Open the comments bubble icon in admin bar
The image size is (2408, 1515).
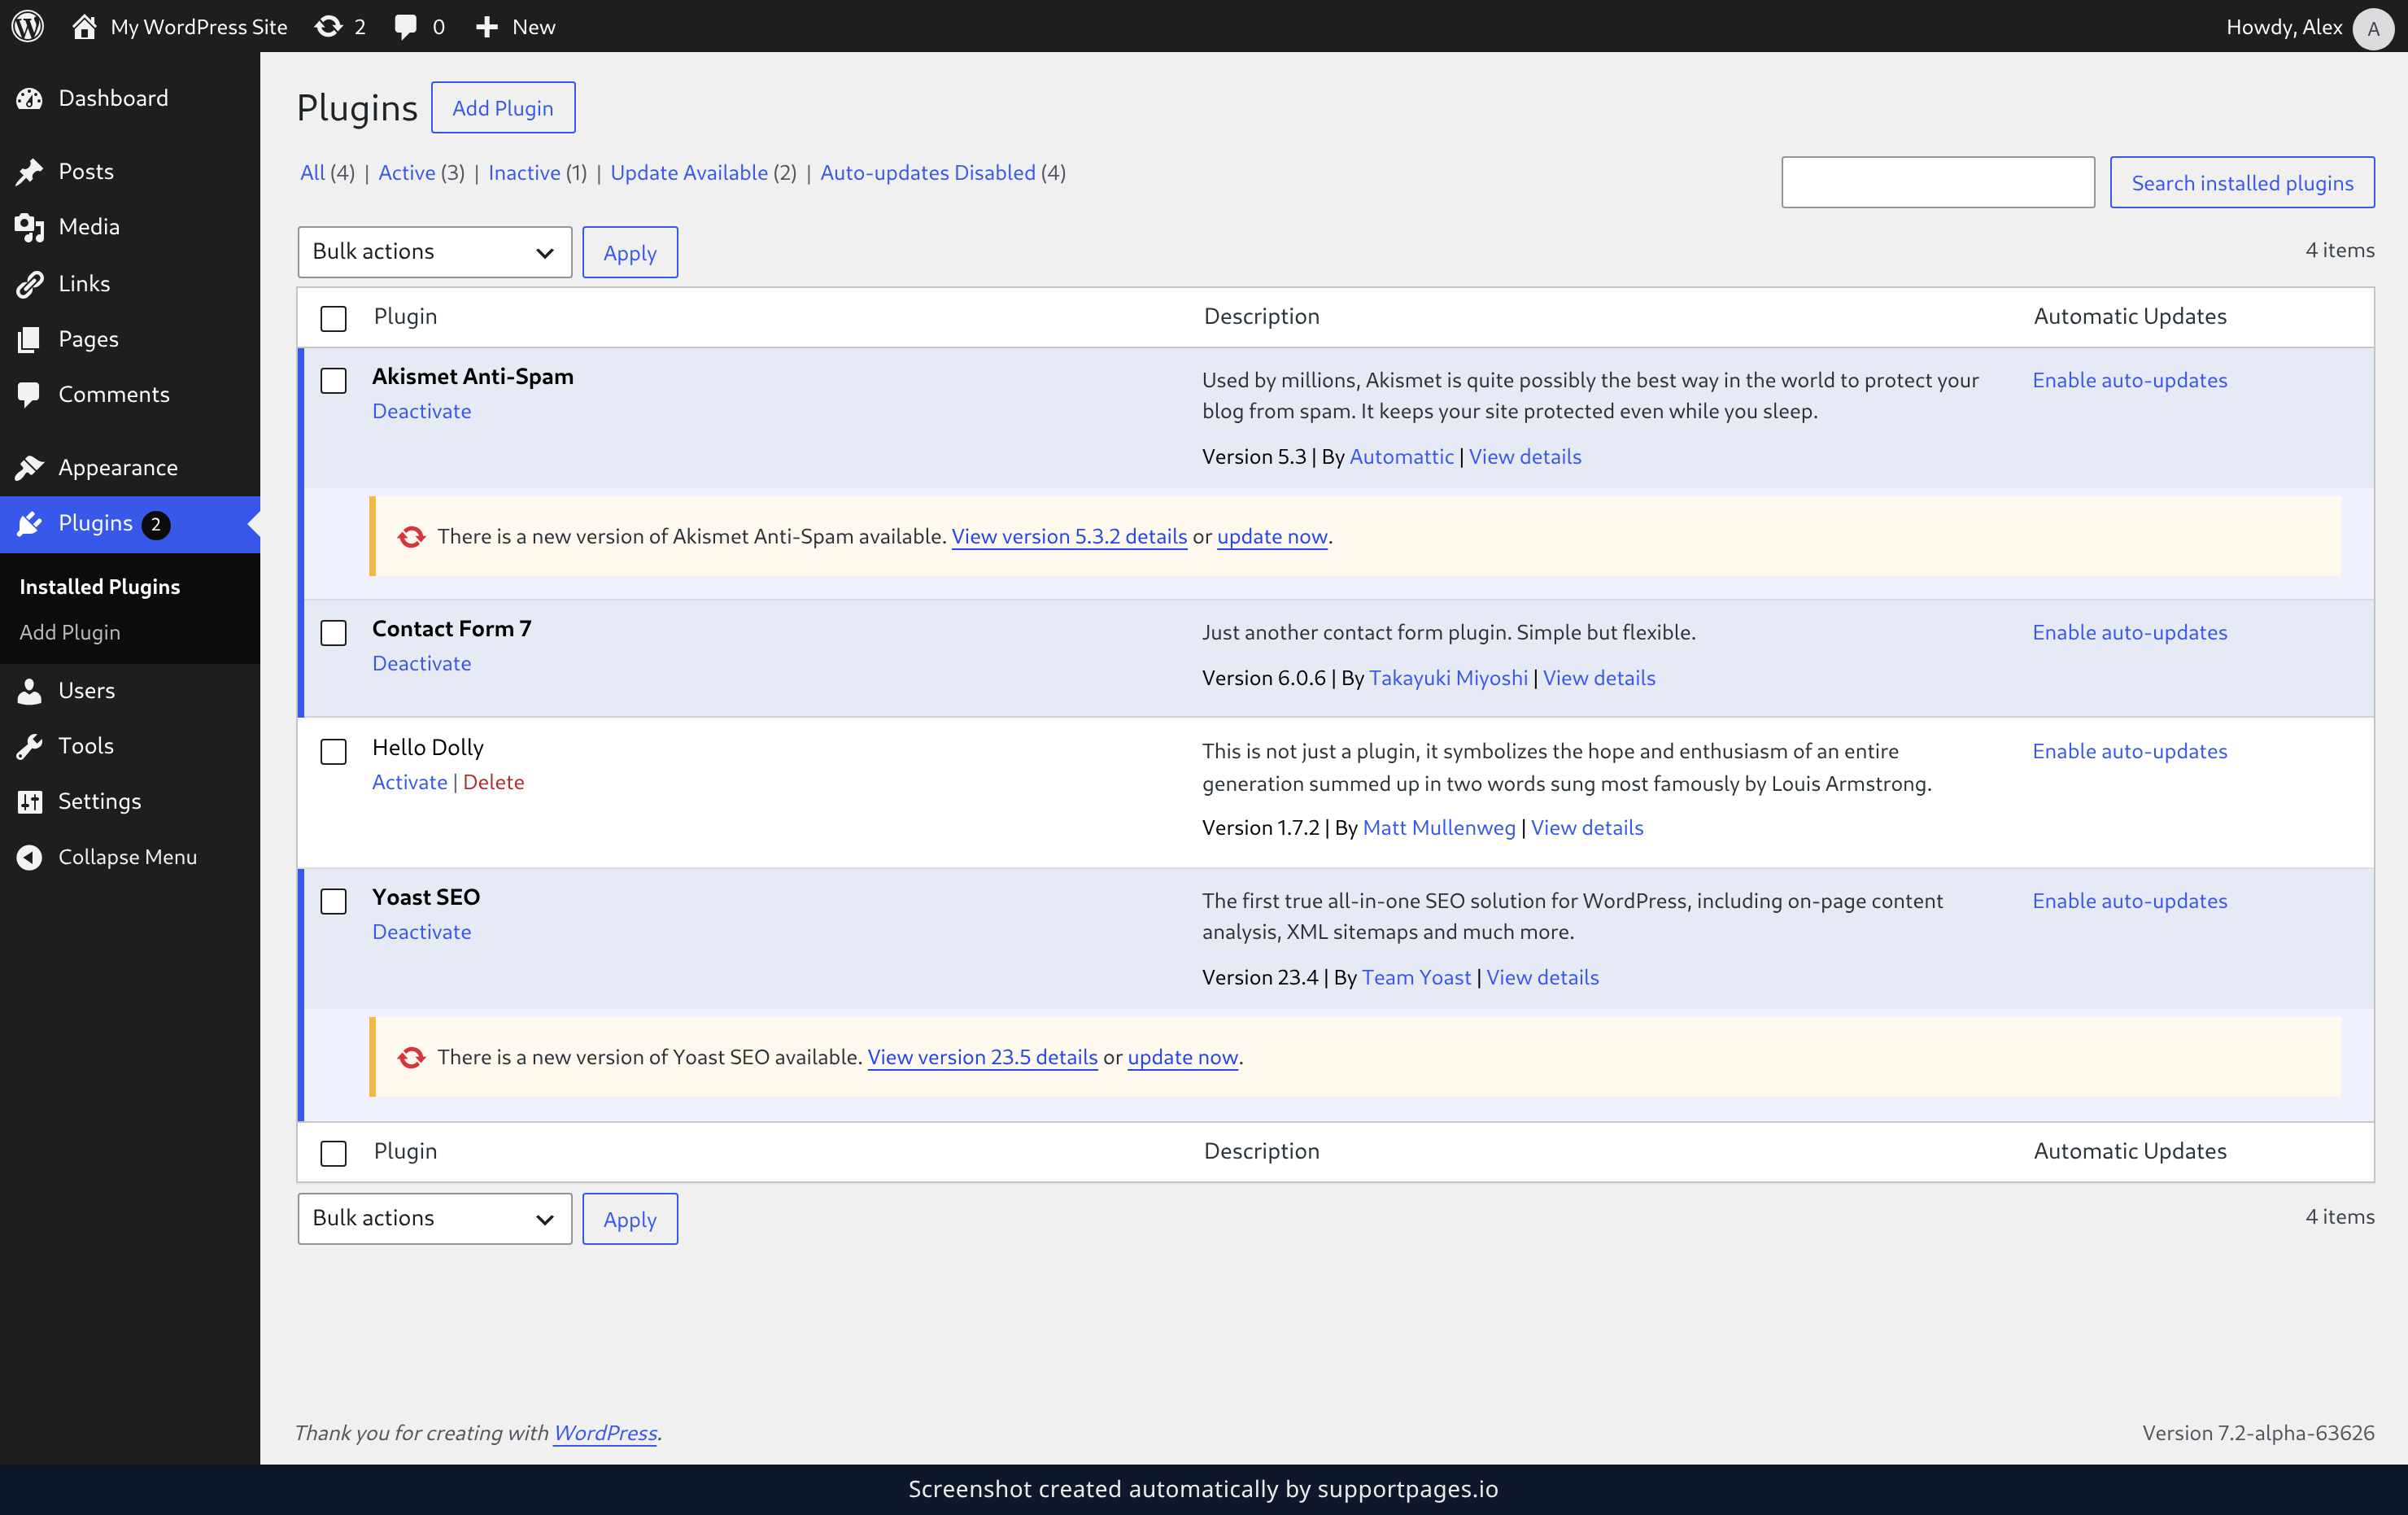coord(405,27)
